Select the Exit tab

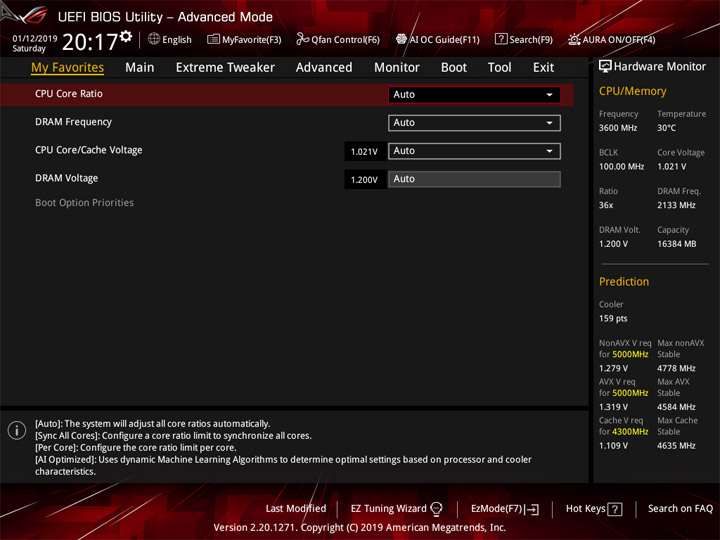tap(543, 68)
